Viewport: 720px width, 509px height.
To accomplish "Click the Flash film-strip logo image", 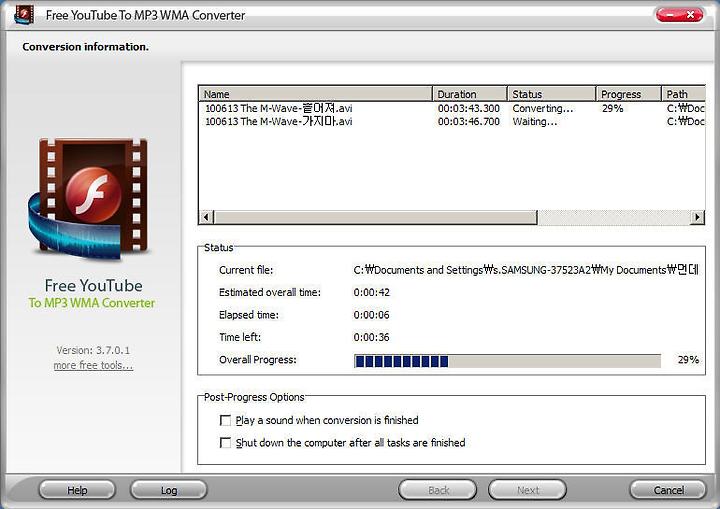I will click(x=89, y=198).
